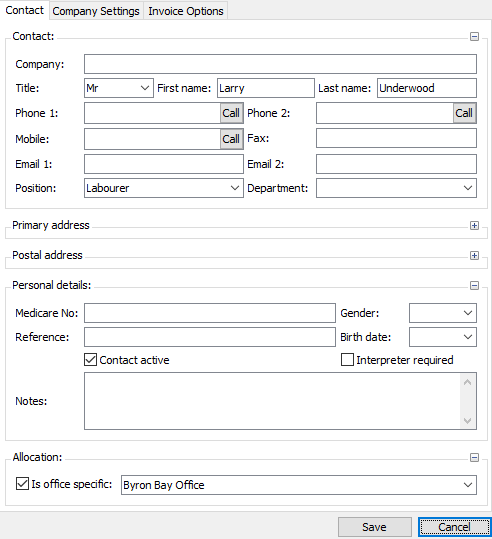Click the Call button beside Mobile
This screenshot has width=492, height=539.
(x=231, y=139)
